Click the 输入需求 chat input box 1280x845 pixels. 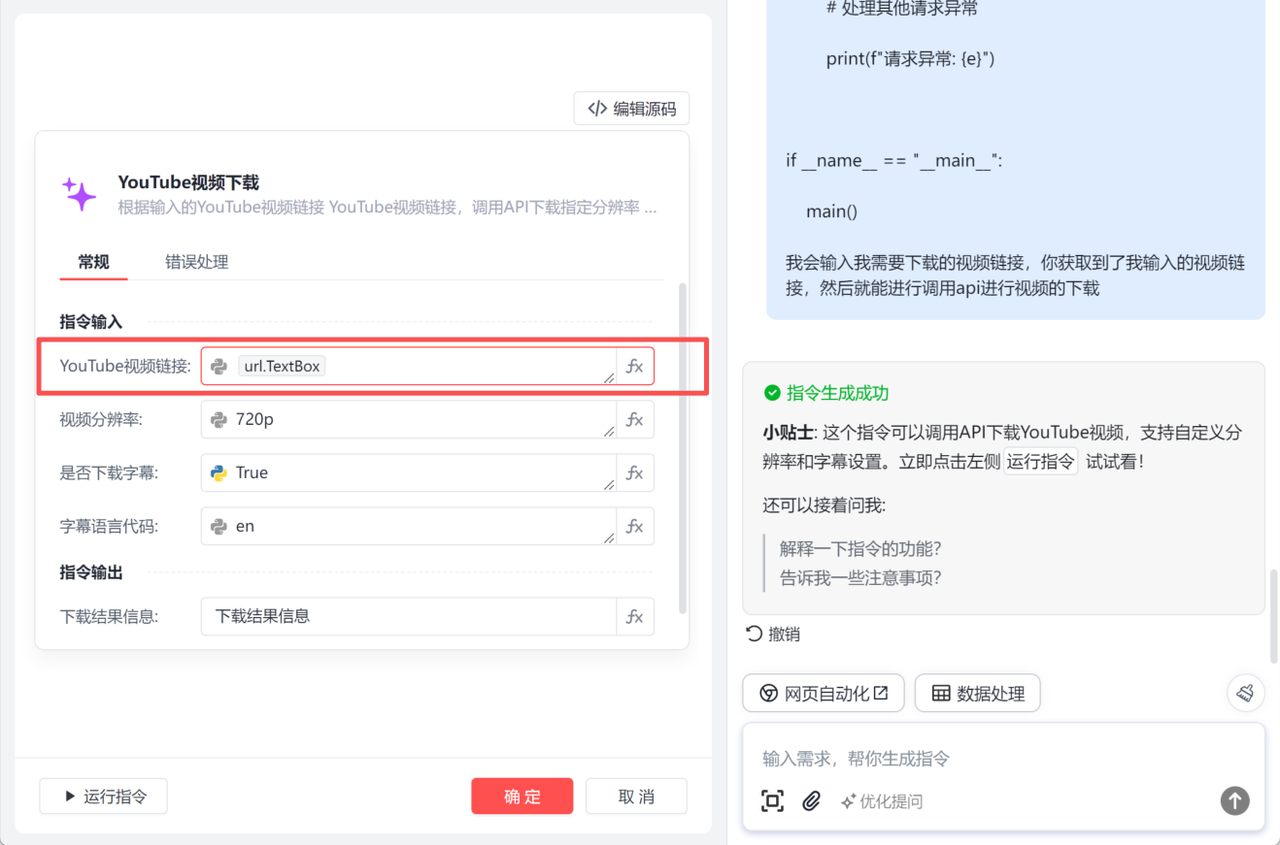tap(1003, 758)
